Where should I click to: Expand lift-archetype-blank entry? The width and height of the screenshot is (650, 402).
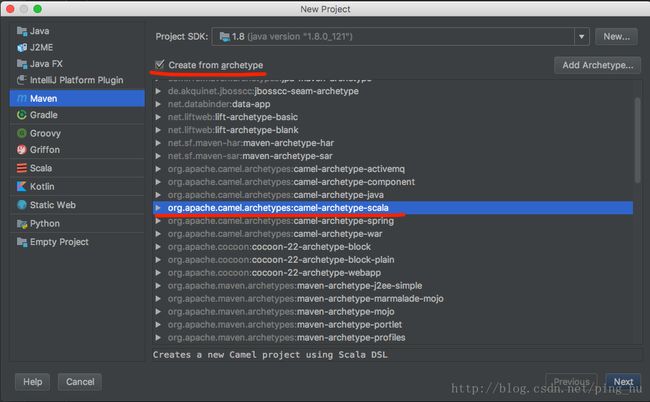pyautogui.click(x=158, y=130)
